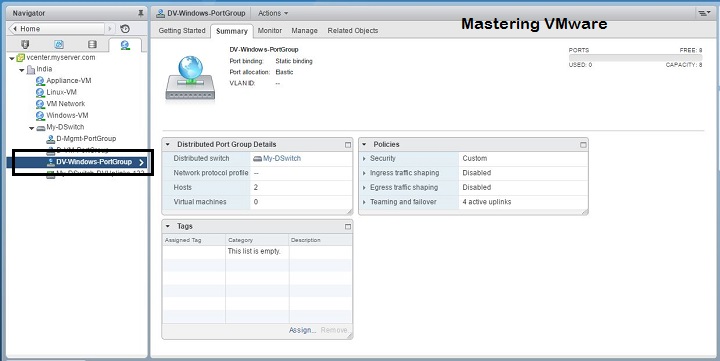Maximize the Distributed Port Group Details panel
720x361 pixels.
[348, 145]
